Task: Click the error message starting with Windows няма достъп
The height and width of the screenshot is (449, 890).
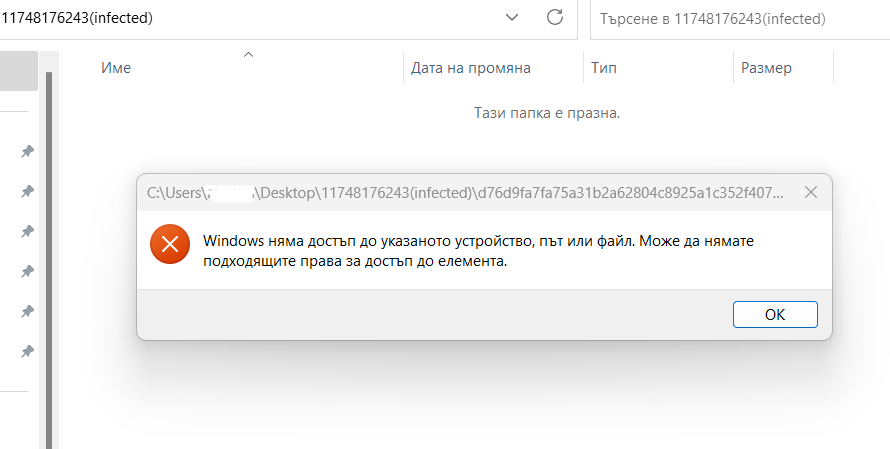Action: tap(478, 251)
